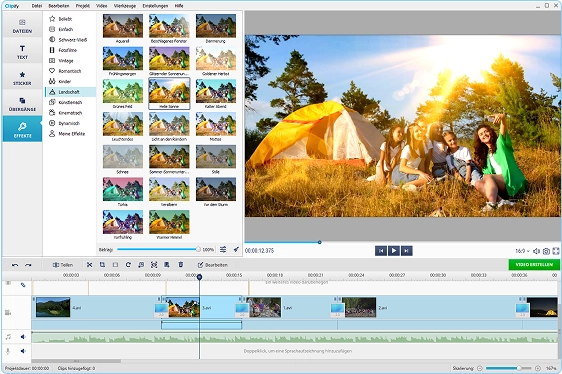Jump to next frame in the player
Screen dimensions: 562x374
click(406, 251)
